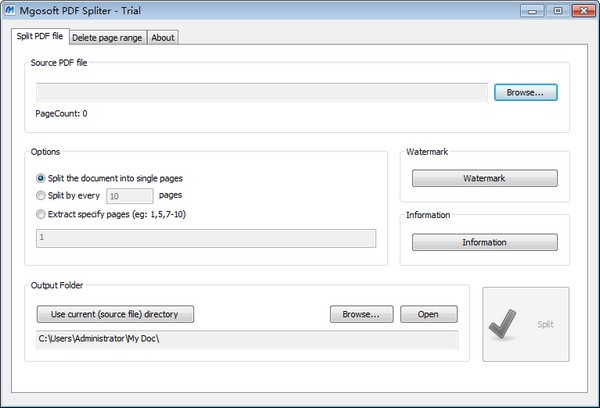The image size is (600, 408).
Task: Open the Delete page range tab
Action: pos(107,38)
